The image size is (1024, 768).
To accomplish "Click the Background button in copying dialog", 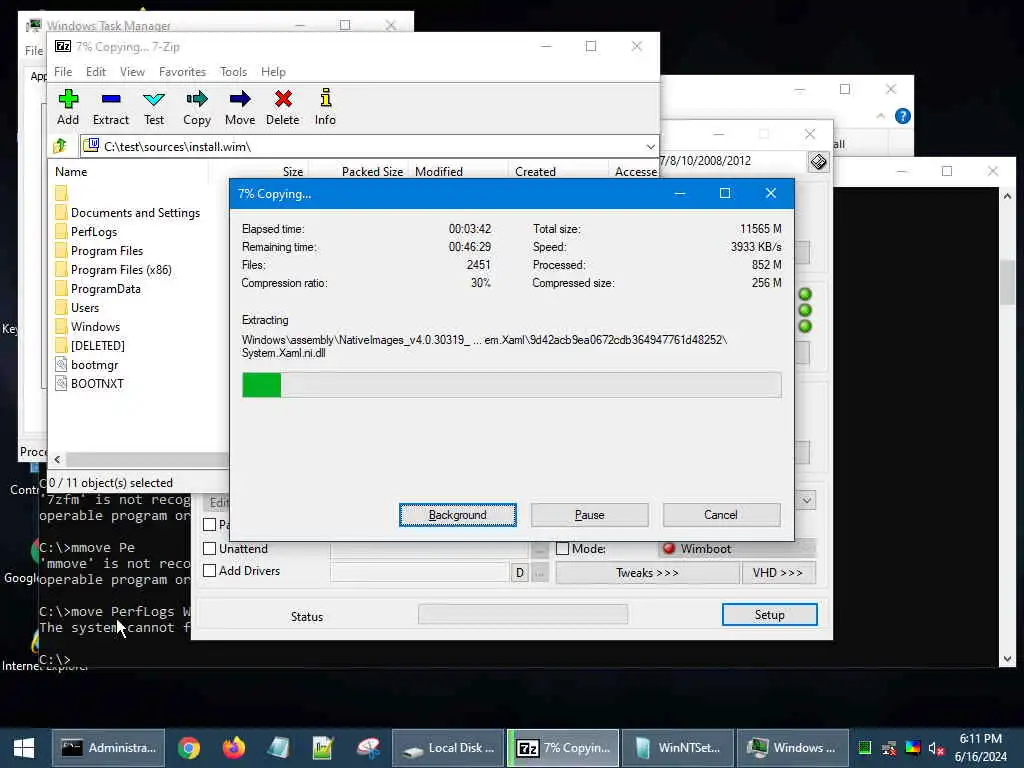I will point(458,515).
